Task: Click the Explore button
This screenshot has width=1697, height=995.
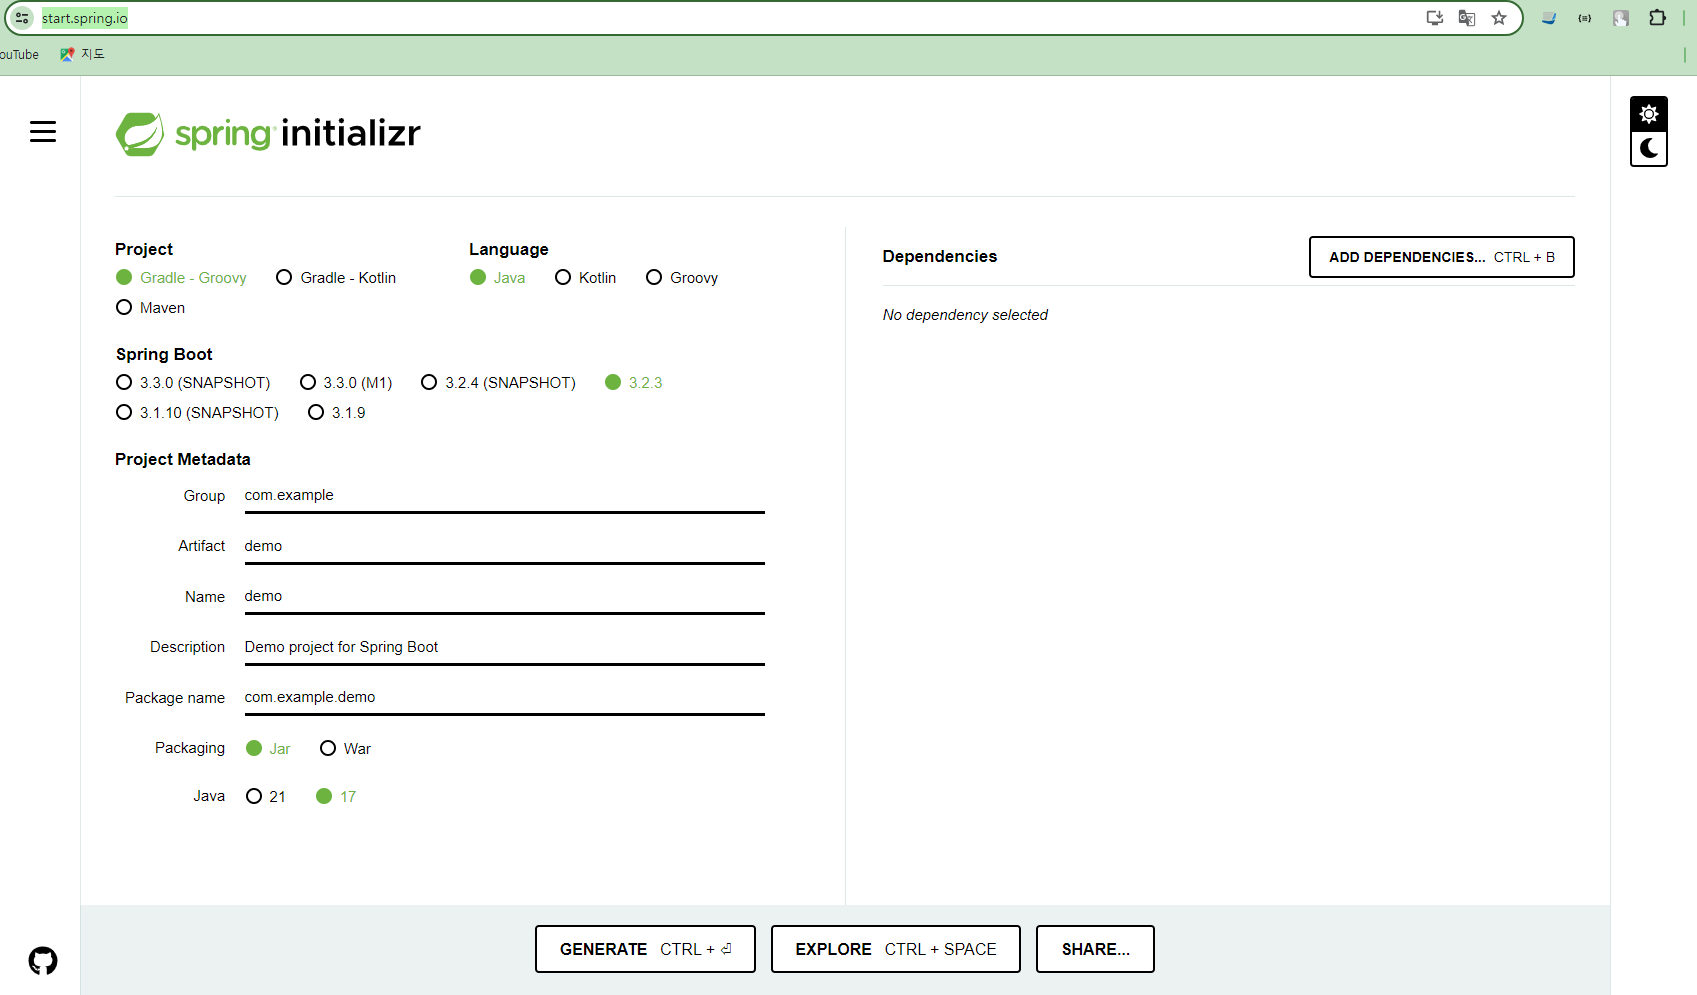Action: click(896, 949)
